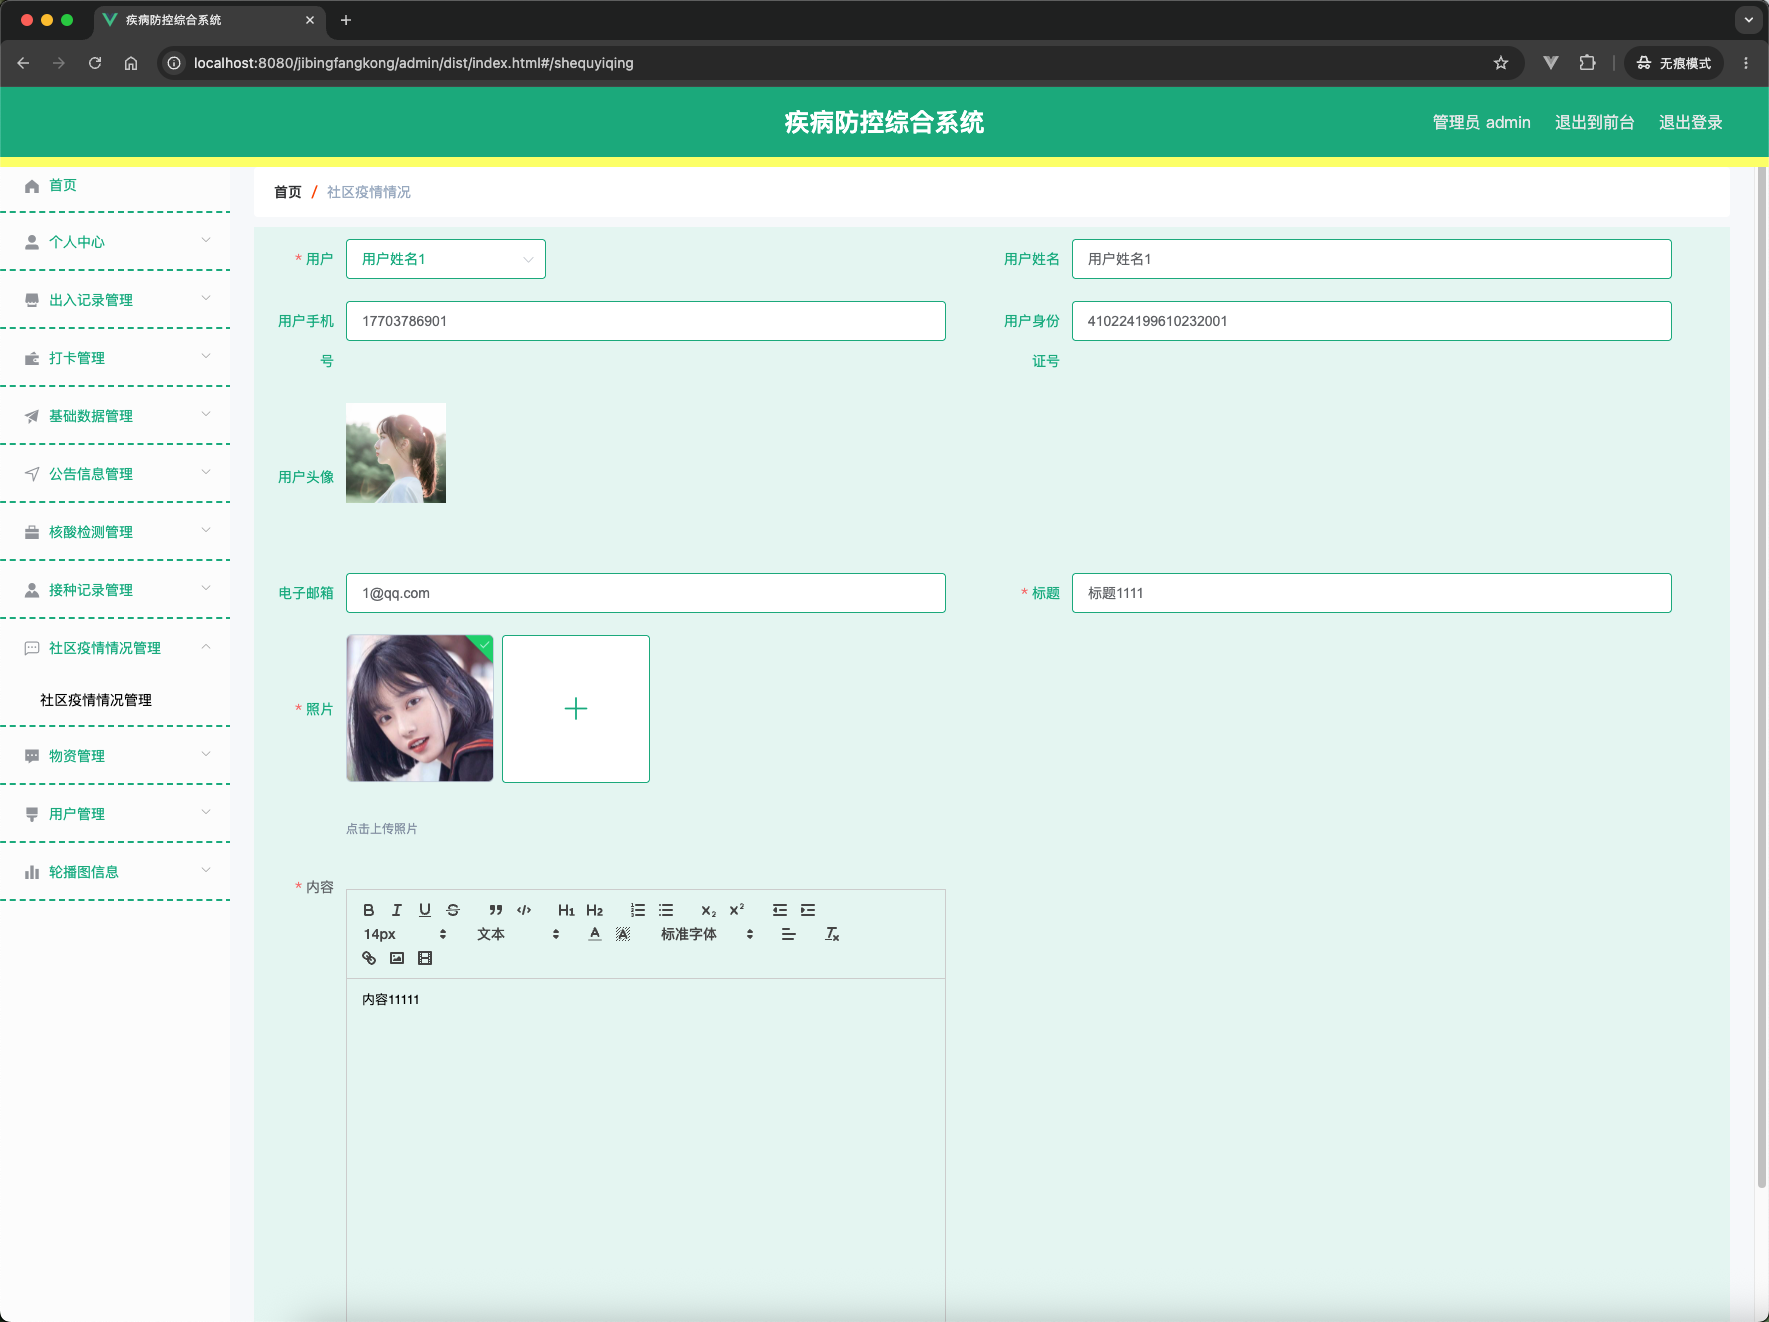Click 退出登录 in header
Screen dimensions: 1769x1322
1690,122
